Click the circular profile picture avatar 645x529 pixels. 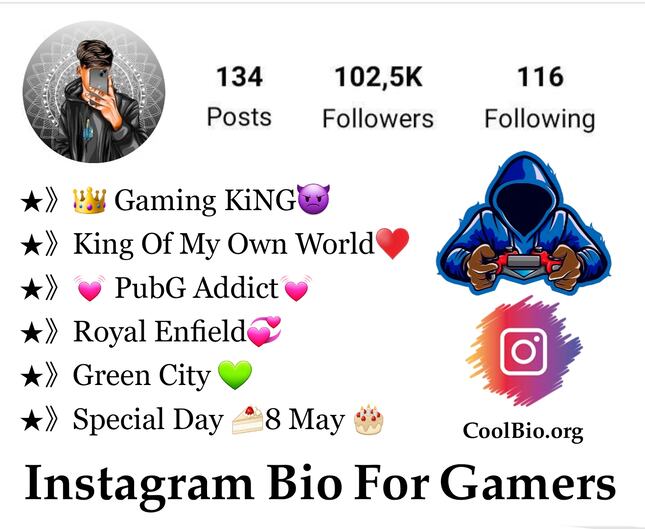(94, 91)
